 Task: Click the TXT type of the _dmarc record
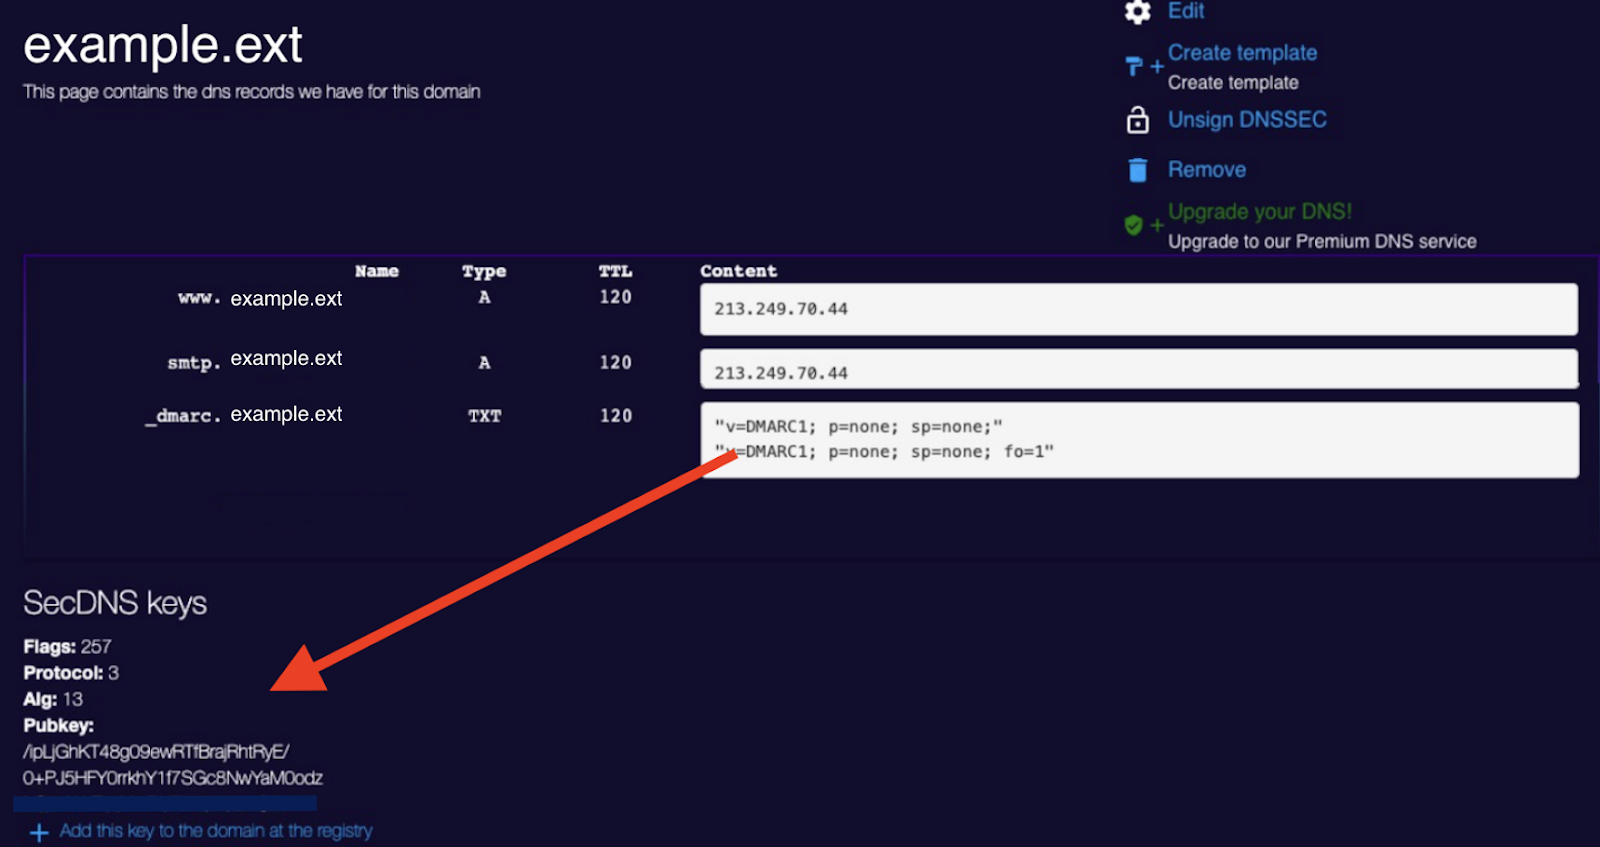[x=485, y=416]
